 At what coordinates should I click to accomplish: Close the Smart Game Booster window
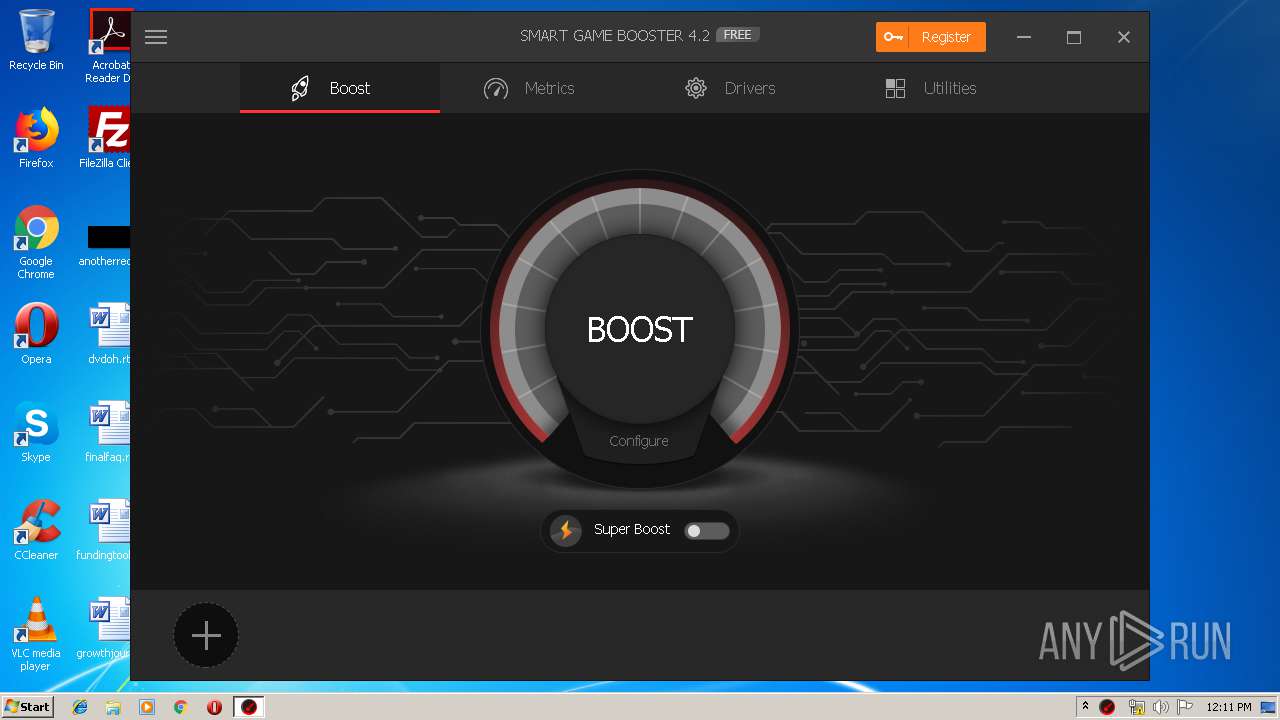pos(1124,37)
